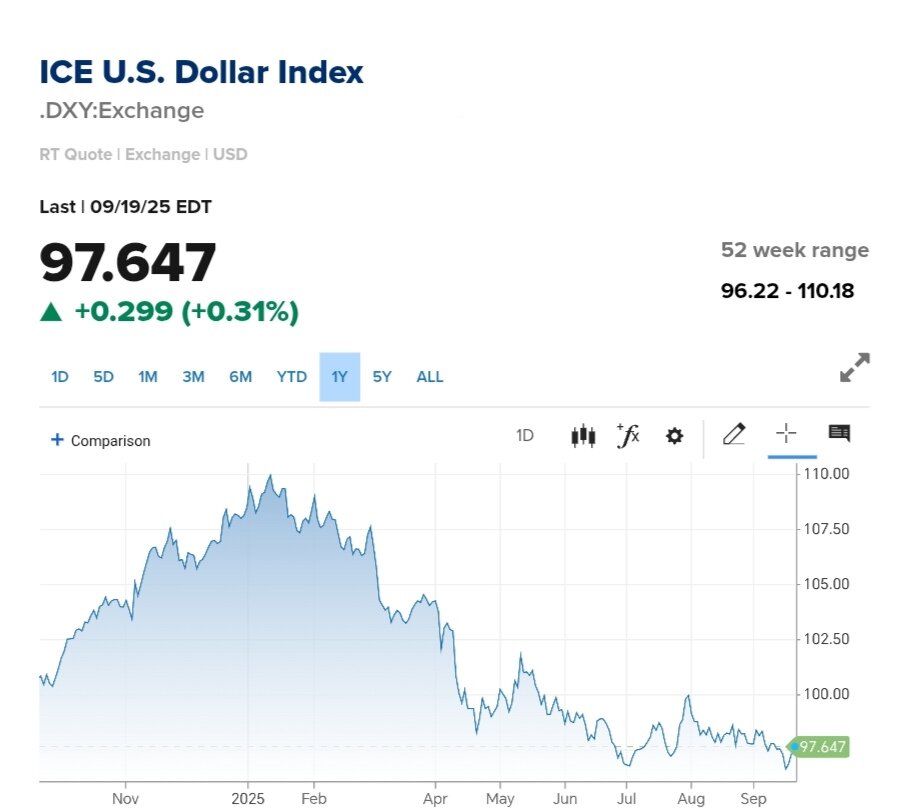907x812 pixels.
Task: Select the 1M time range
Action: tap(148, 377)
